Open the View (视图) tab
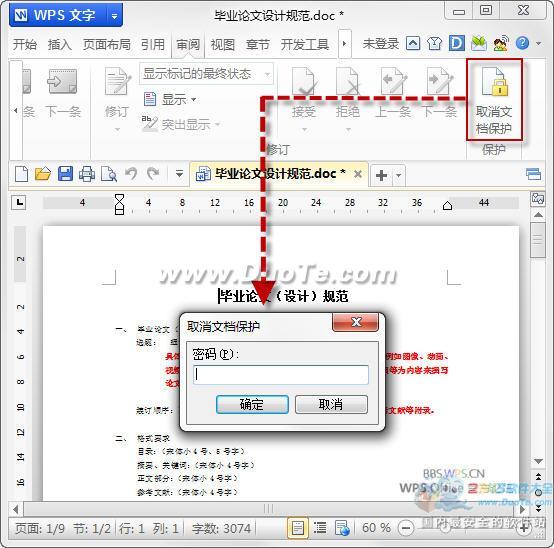554x548 pixels. pyautogui.click(x=223, y=45)
